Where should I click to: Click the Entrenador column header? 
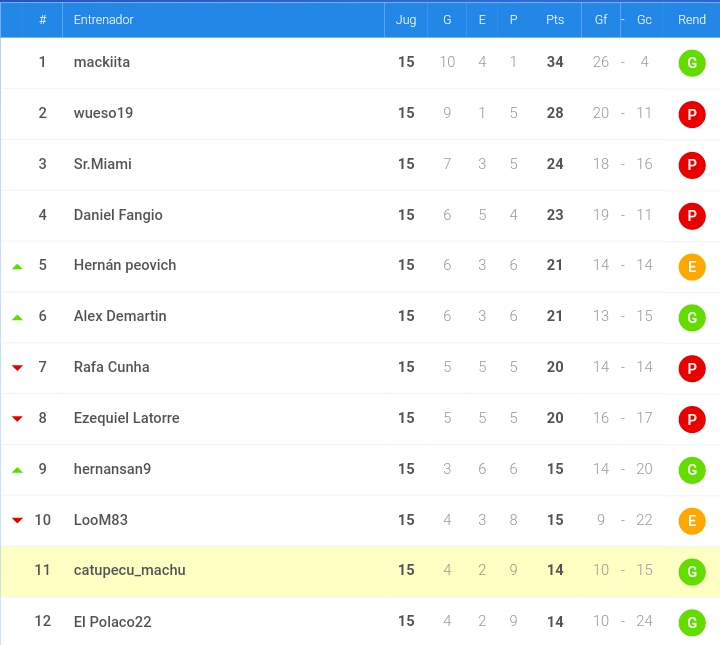point(103,20)
